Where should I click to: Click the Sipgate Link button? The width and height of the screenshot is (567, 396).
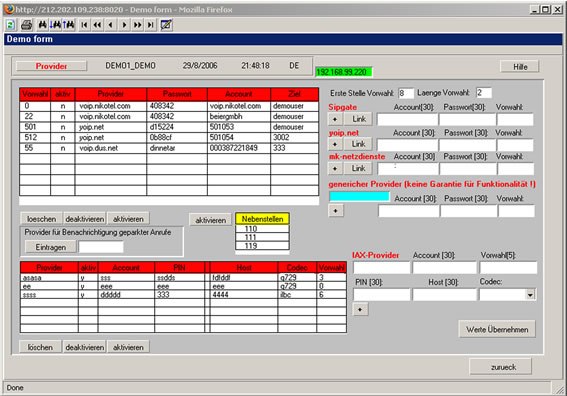coord(358,119)
